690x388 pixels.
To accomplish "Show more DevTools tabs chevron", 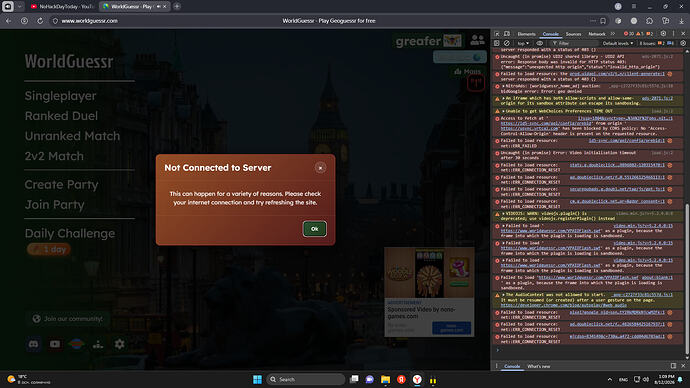I will (x=613, y=34).
